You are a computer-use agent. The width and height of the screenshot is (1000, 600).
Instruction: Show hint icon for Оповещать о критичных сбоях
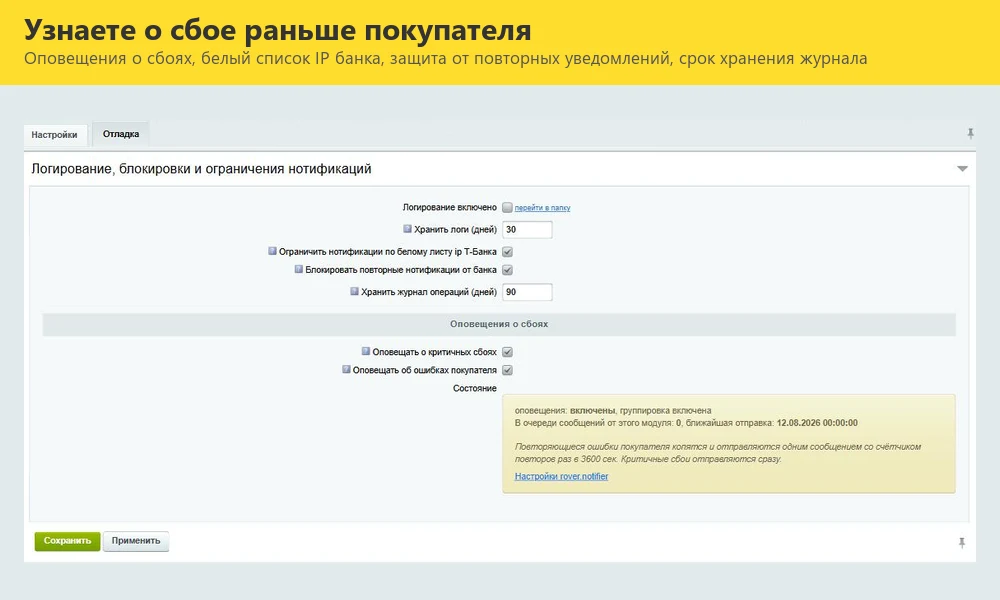(x=365, y=351)
